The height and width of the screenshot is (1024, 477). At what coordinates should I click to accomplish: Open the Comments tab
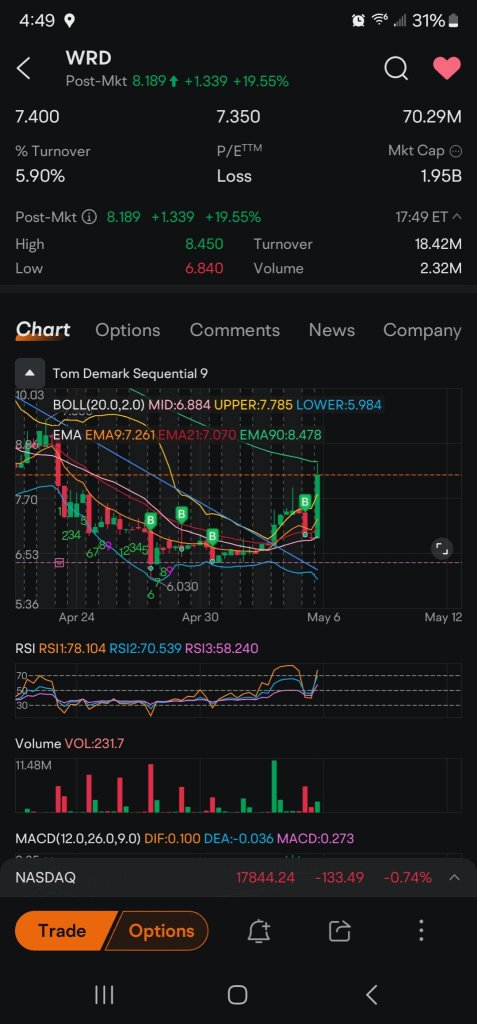coord(235,330)
